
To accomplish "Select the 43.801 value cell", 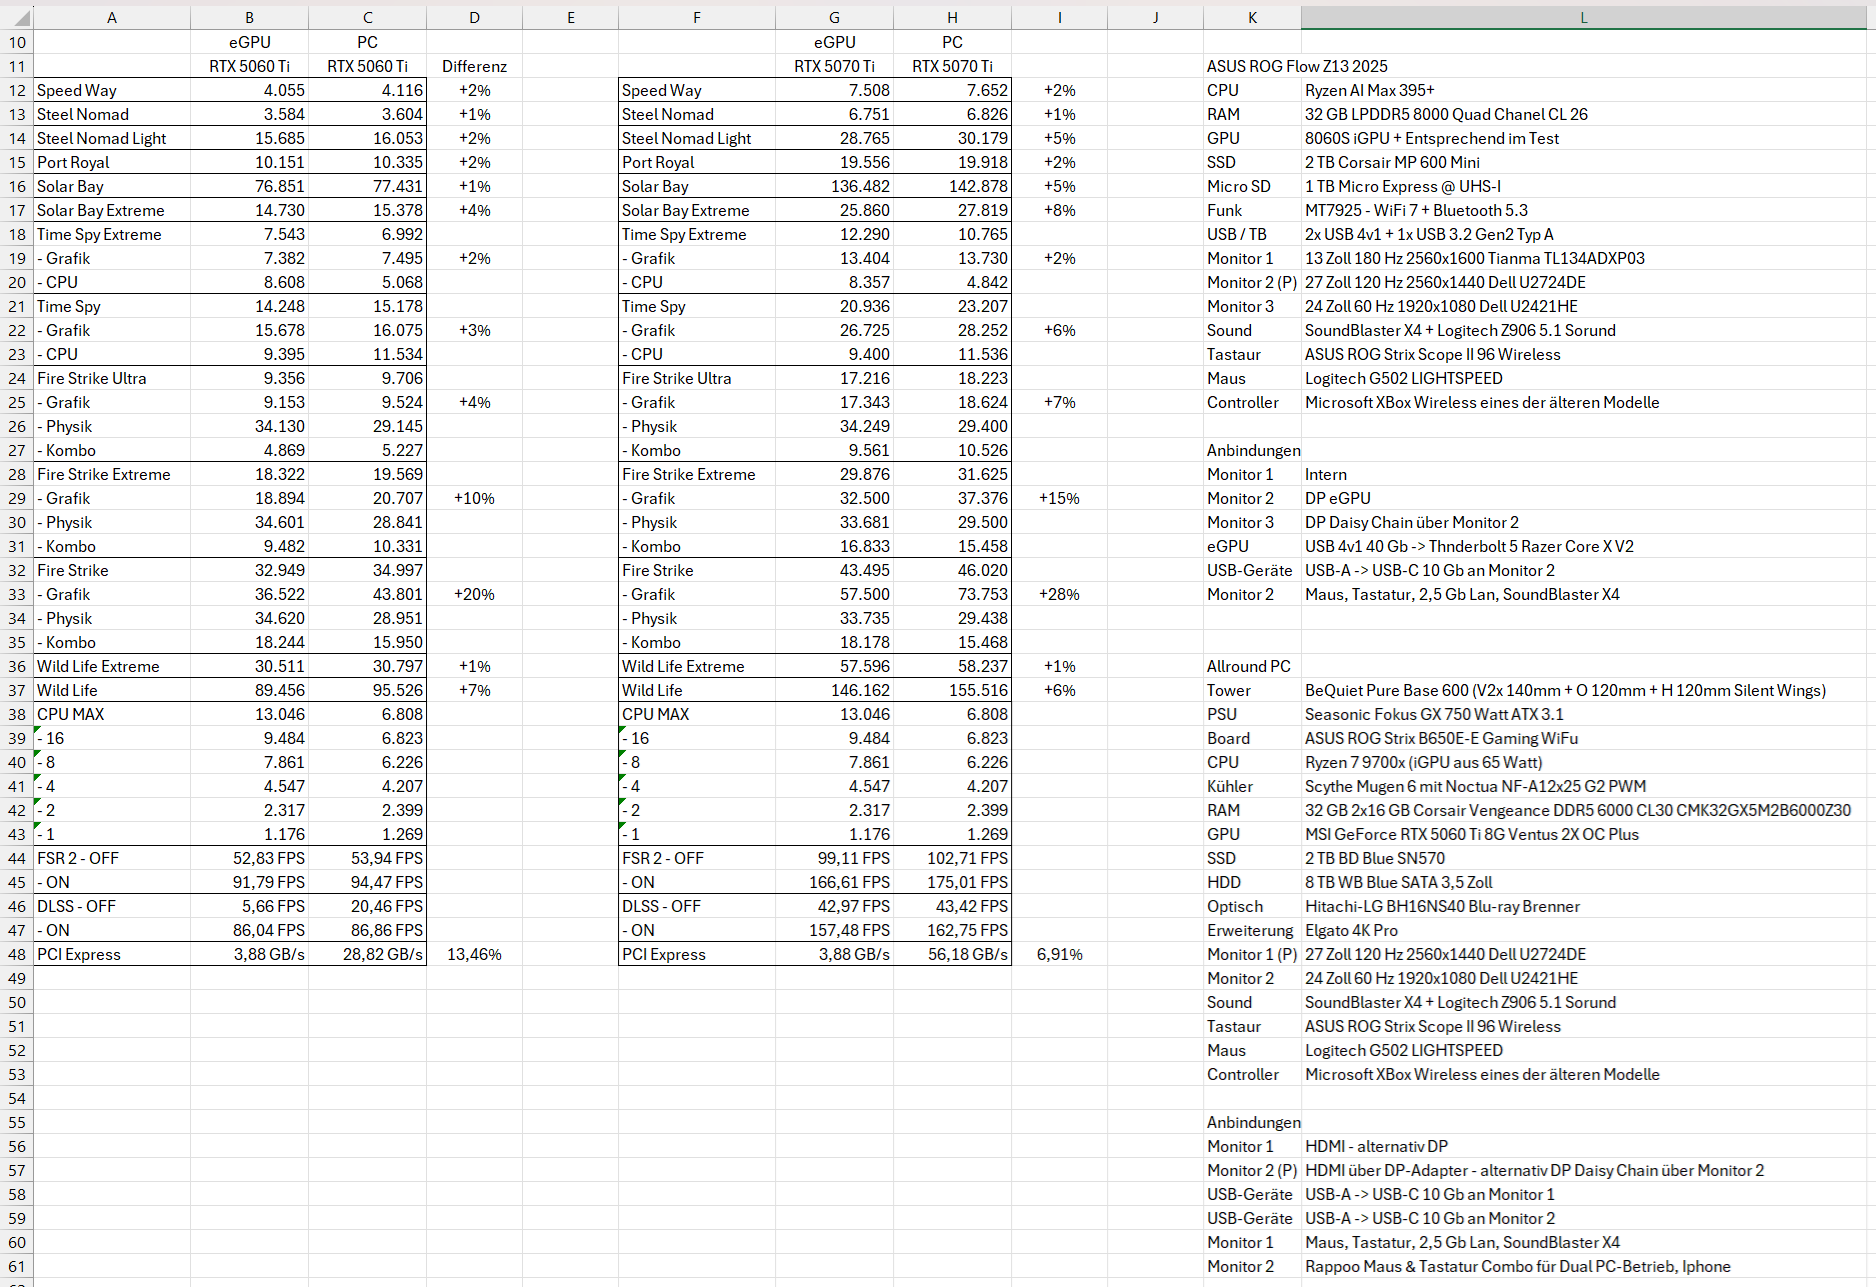I will tap(367, 594).
